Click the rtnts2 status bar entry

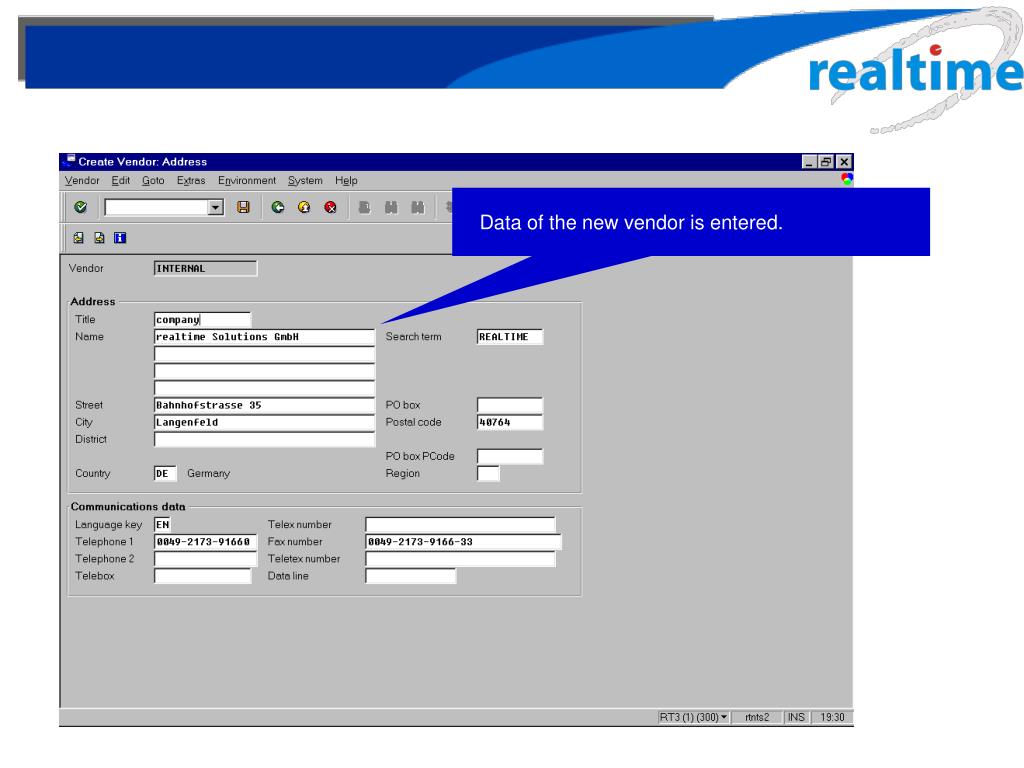pos(757,717)
